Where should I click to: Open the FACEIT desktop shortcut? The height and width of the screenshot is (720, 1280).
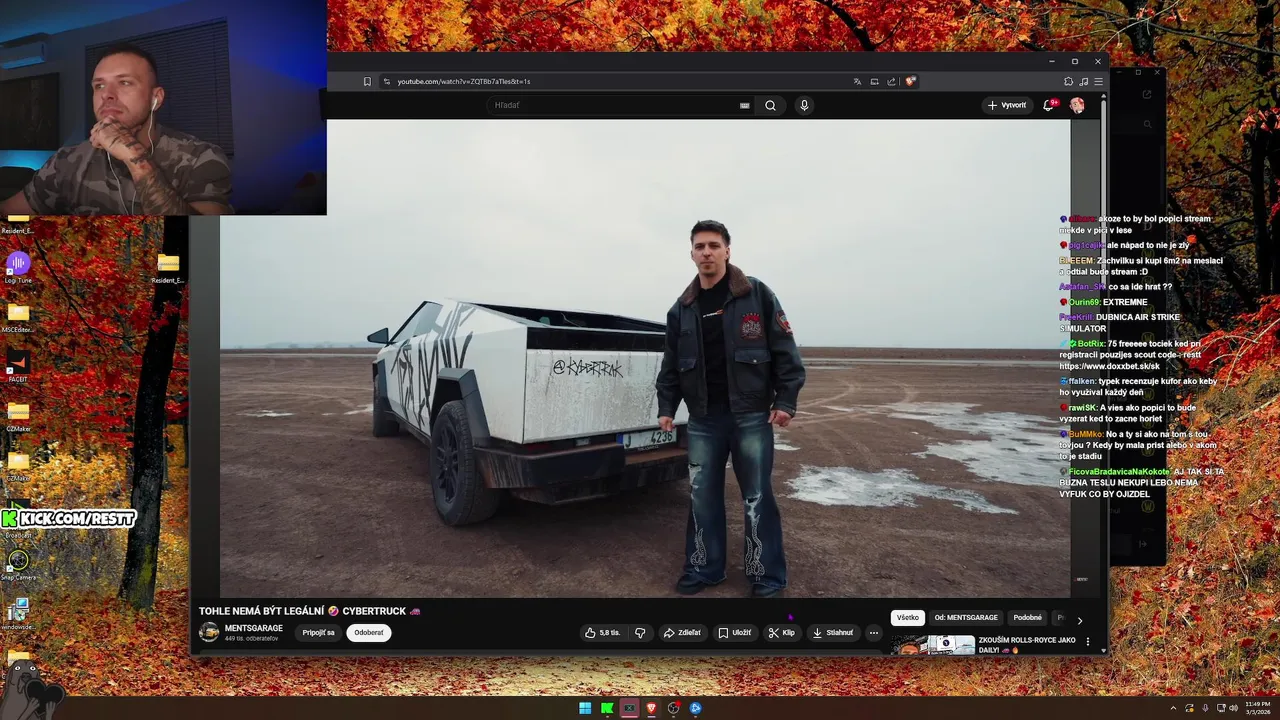pos(18,365)
